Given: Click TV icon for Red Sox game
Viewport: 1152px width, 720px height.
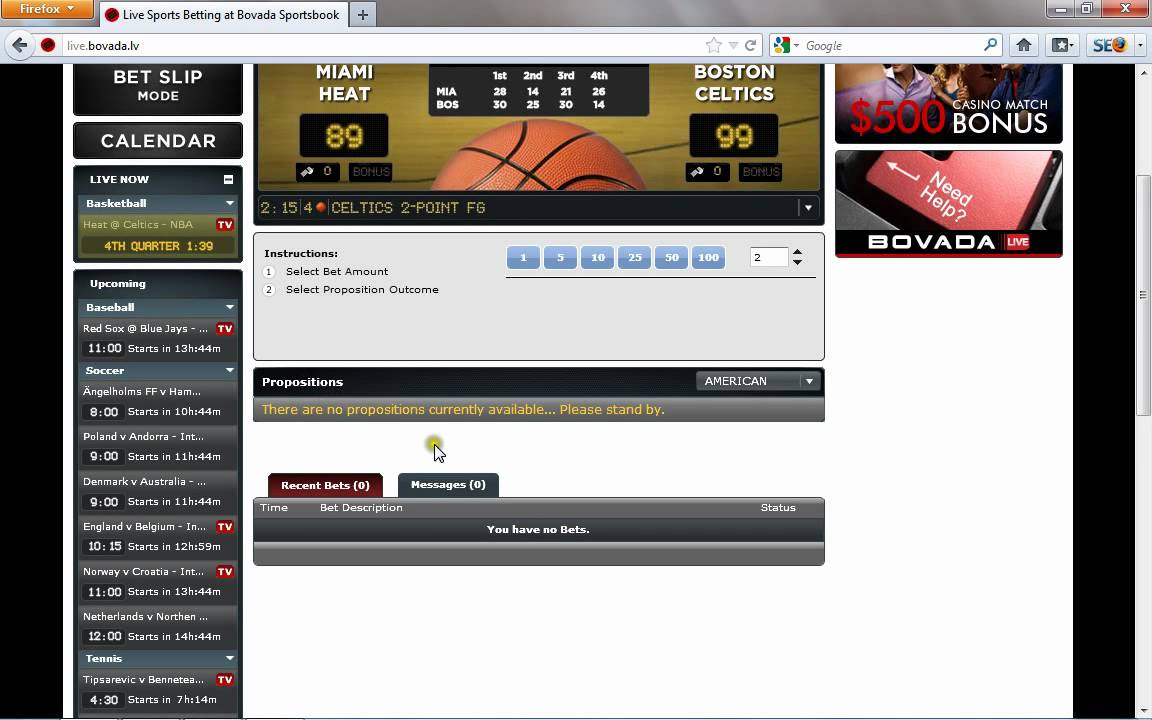Looking at the screenshot, I should pos(225,328).
